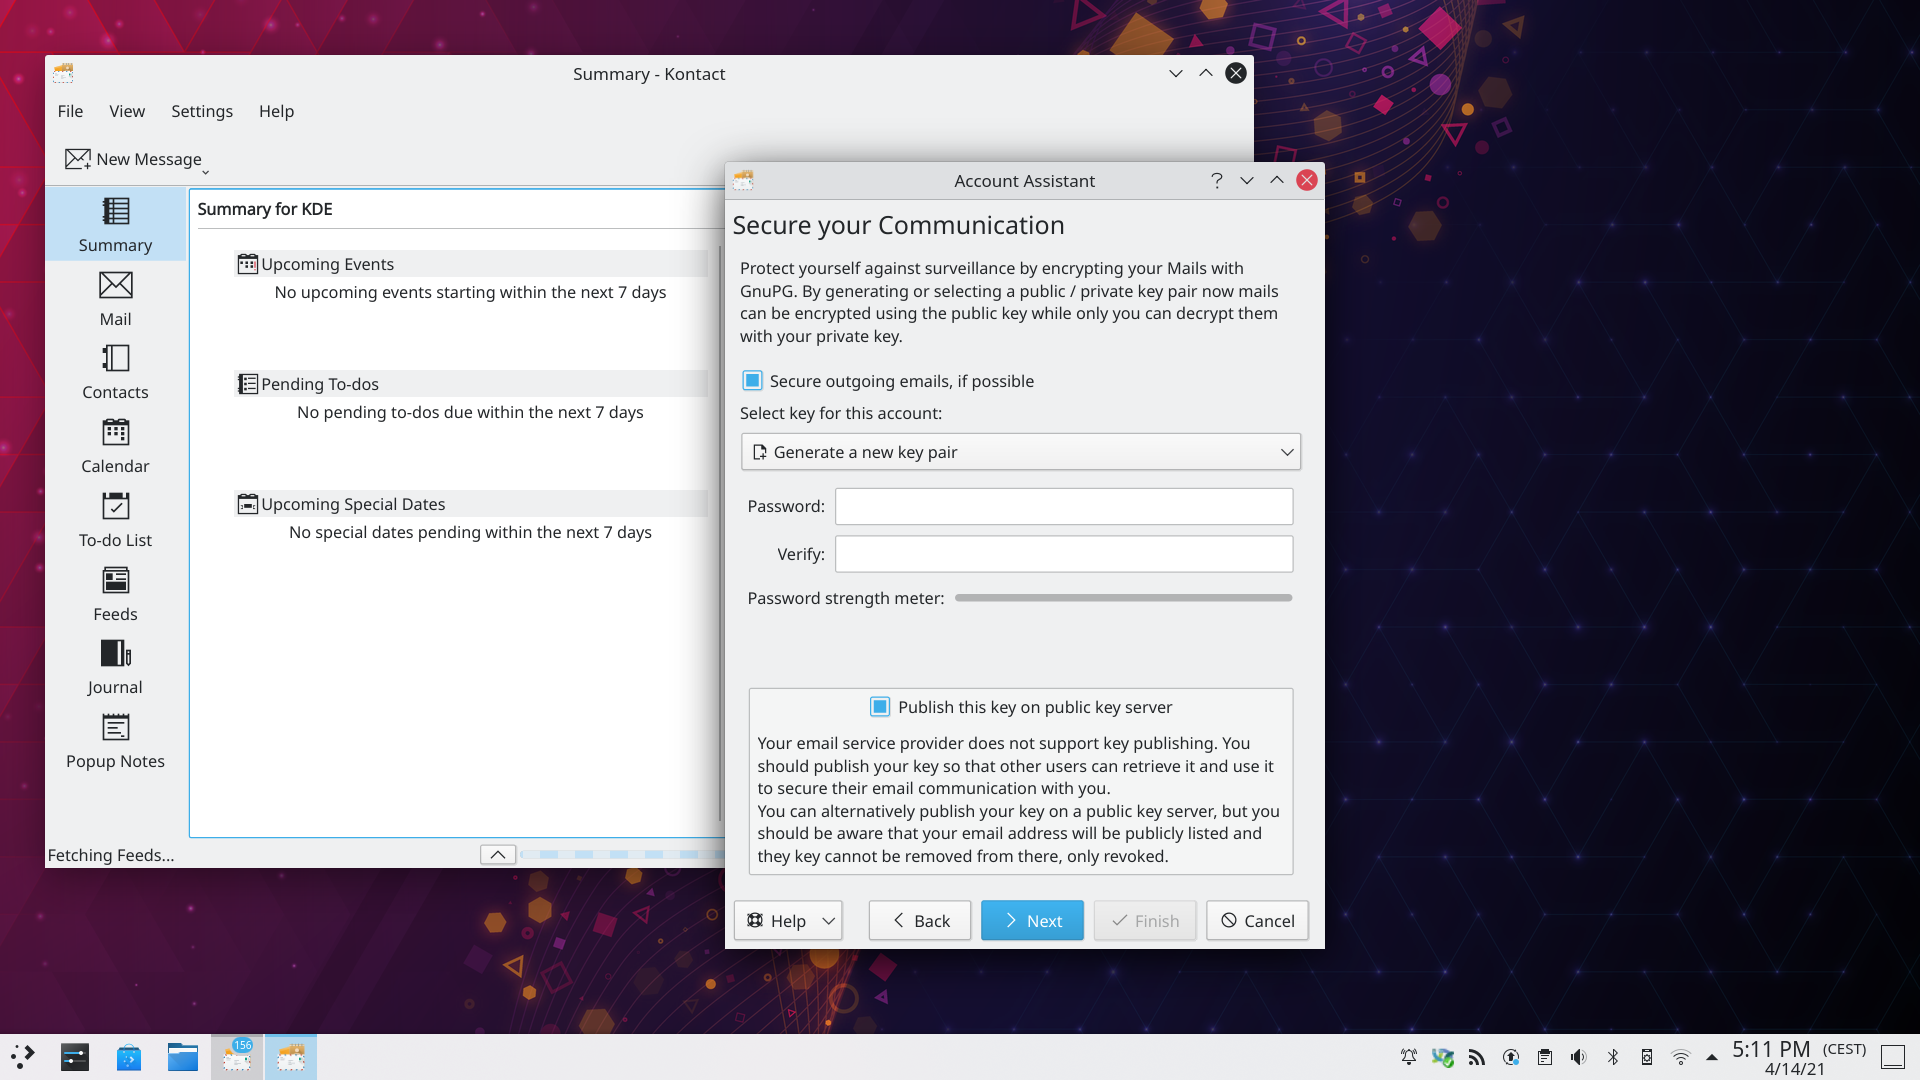Open the Feeds component in sidebar

point(115,594)
